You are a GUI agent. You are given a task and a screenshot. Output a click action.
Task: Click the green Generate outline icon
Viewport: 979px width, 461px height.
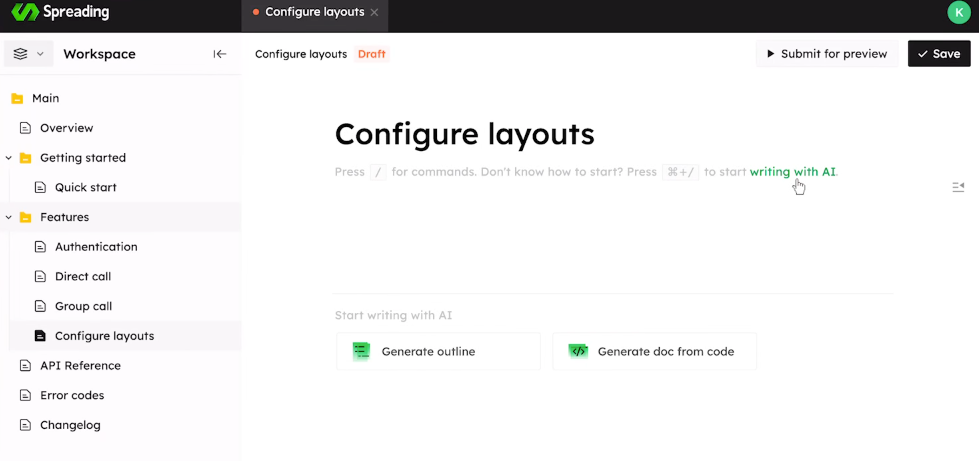[x=362, y=351]
